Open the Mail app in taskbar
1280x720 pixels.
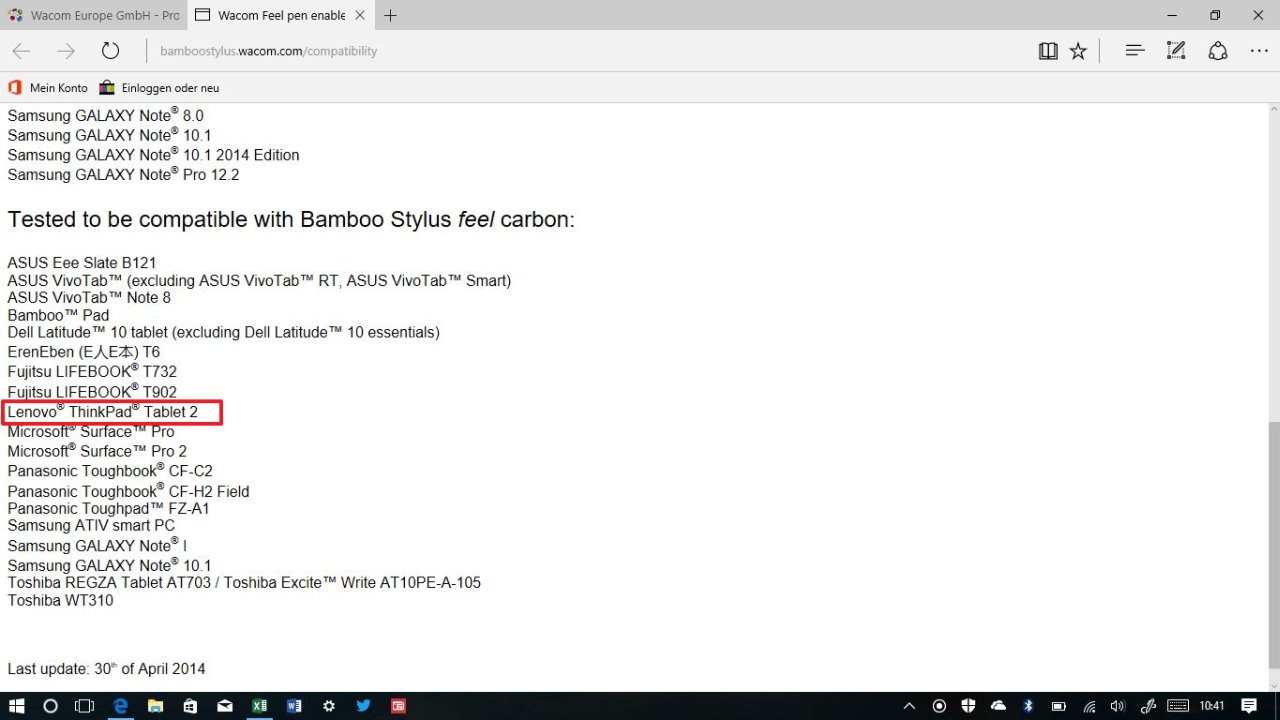pyautogui.click(x=225, y=706)
